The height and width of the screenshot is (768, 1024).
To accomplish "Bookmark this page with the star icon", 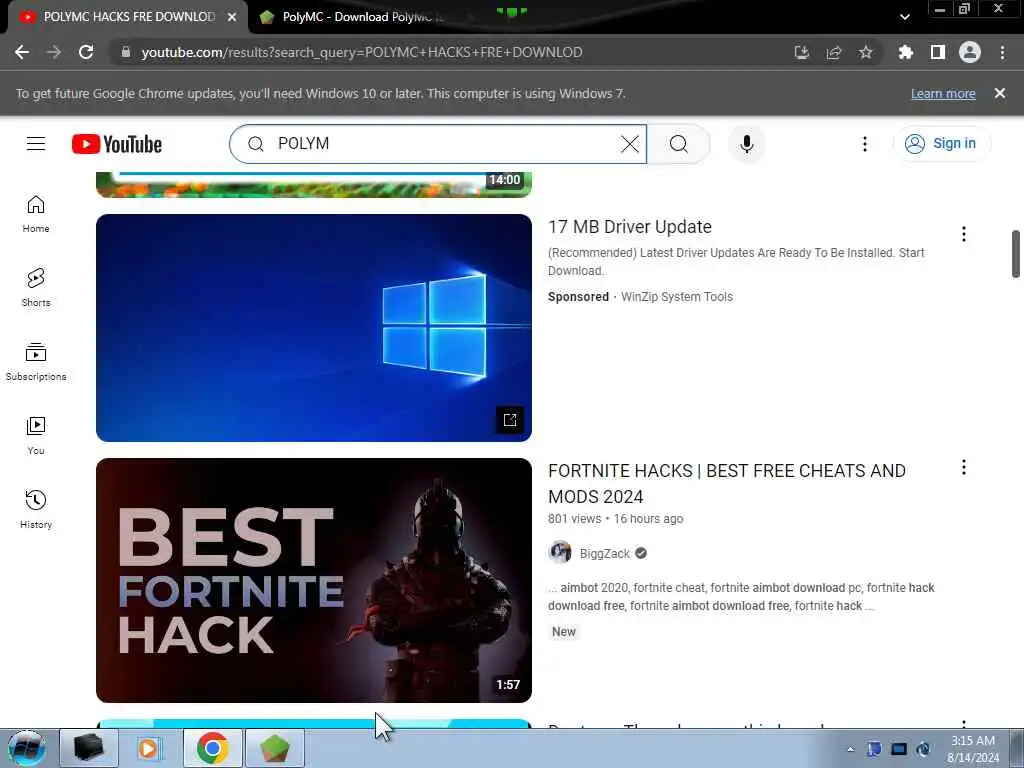I will 865,52.
